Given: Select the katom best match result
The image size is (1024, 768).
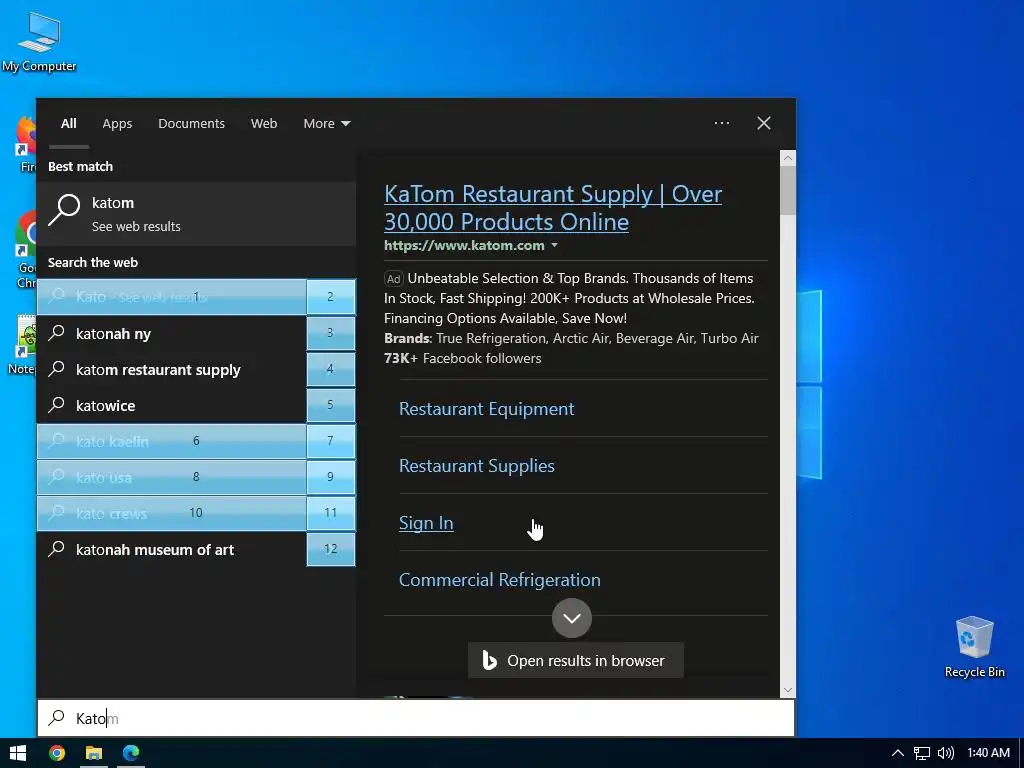Looking at the screenshot, I should tap(197, 214).
